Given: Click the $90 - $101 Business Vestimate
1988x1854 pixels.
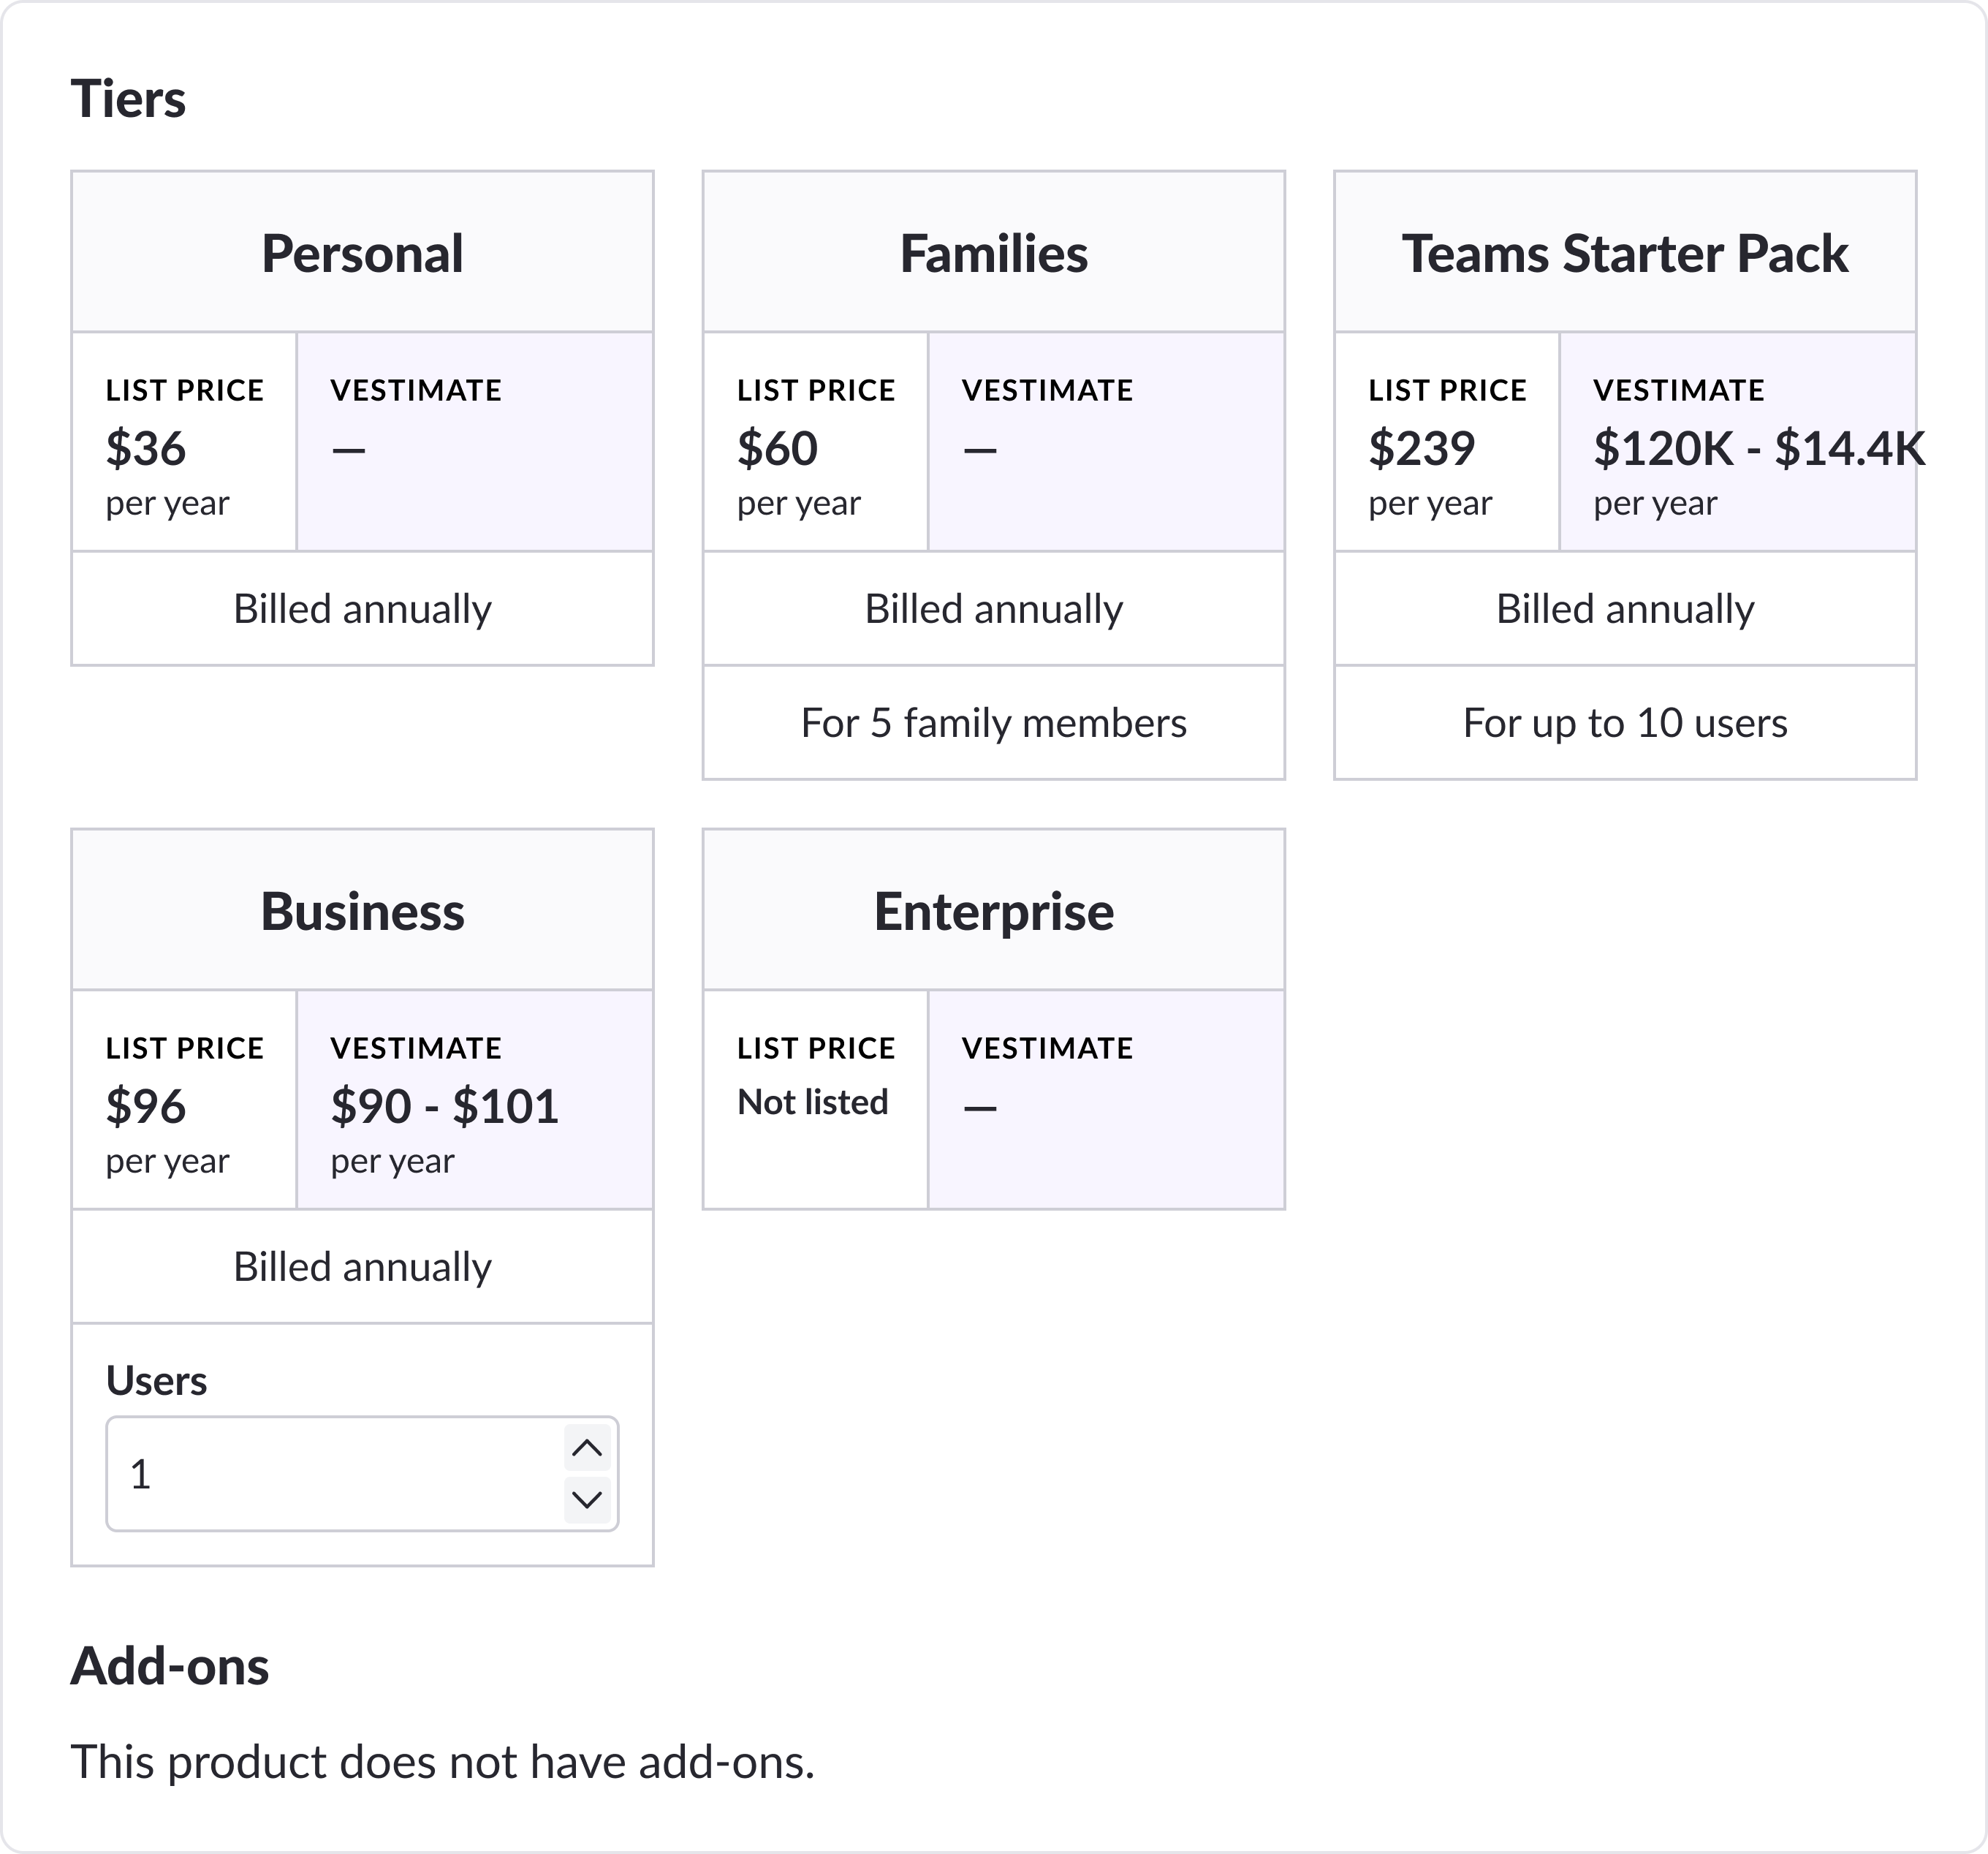Looking at the screenshot, I should (x=444, y=1106).
